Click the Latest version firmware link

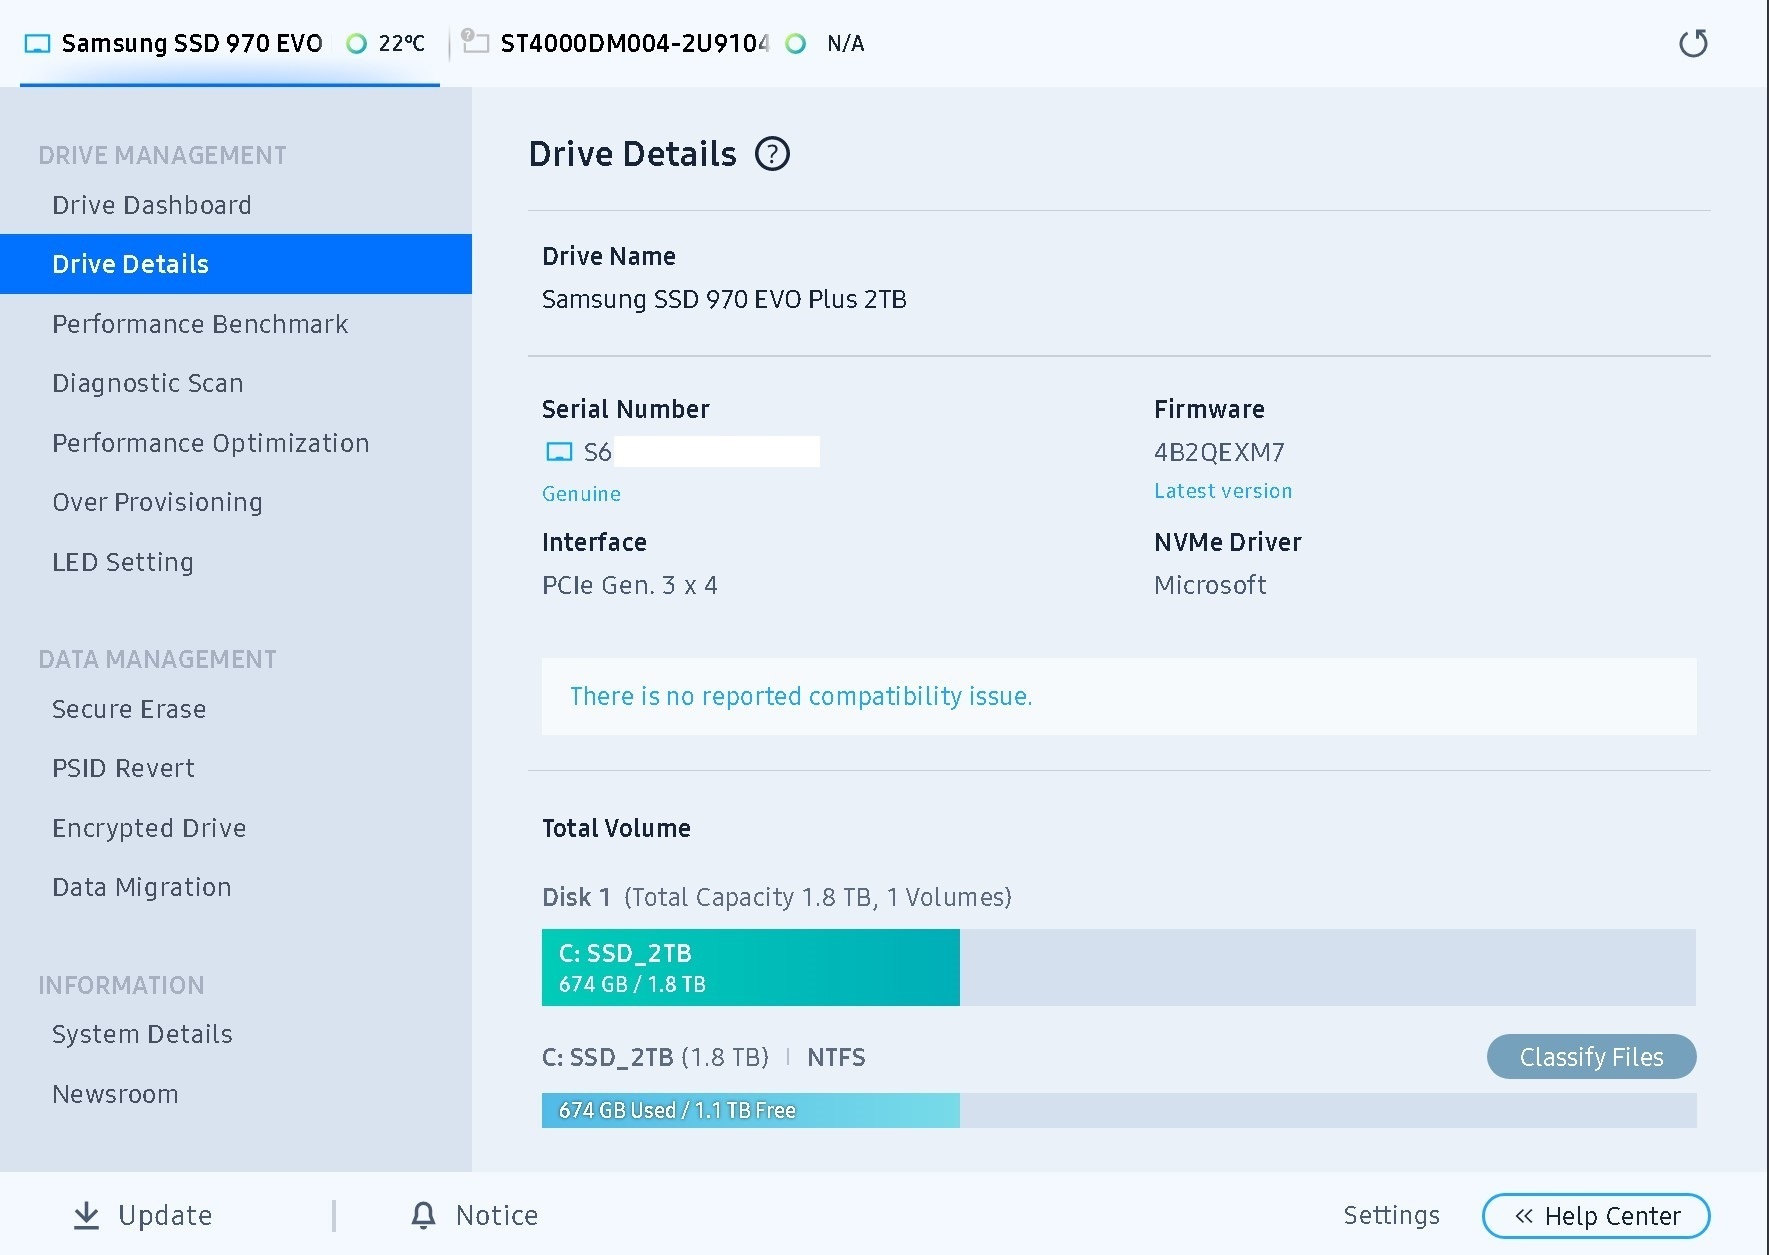point(1222,491)
